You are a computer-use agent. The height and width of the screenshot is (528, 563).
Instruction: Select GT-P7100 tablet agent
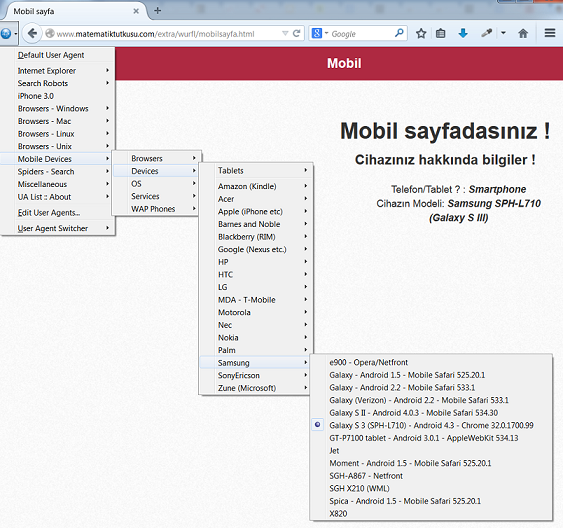pos(431,438)
